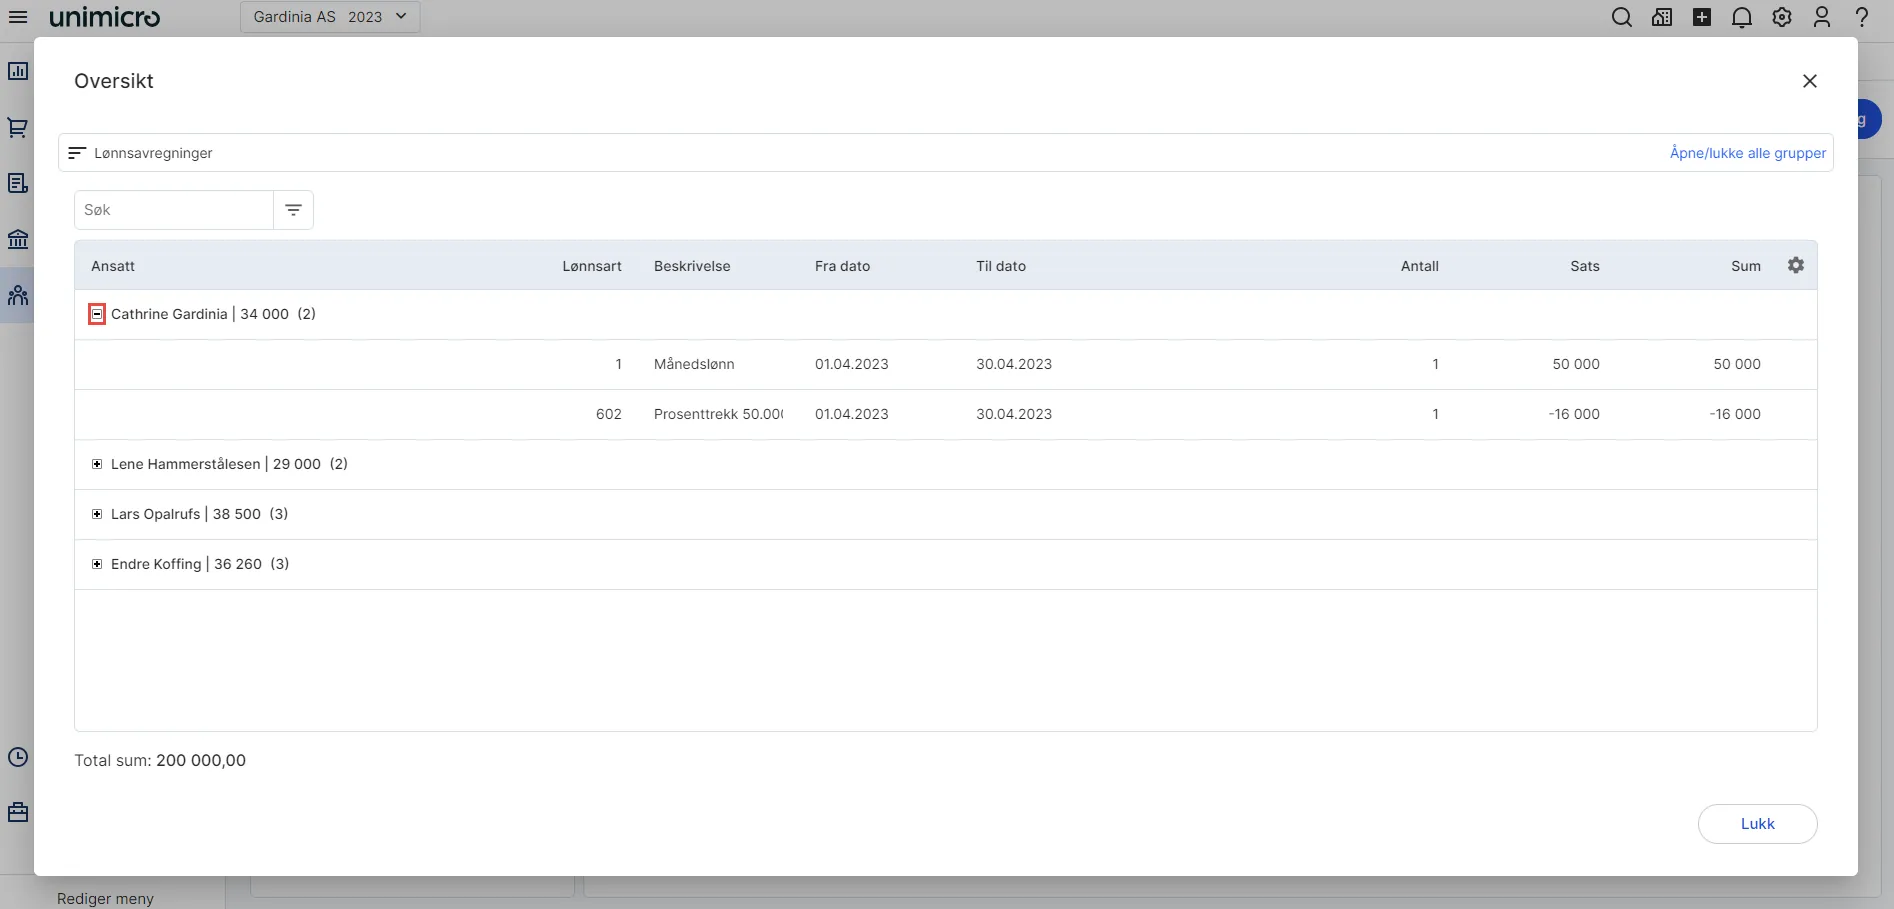Click the Til dato column header
The width and height of the screenshot is (1894, 909).
(1001, 266)
